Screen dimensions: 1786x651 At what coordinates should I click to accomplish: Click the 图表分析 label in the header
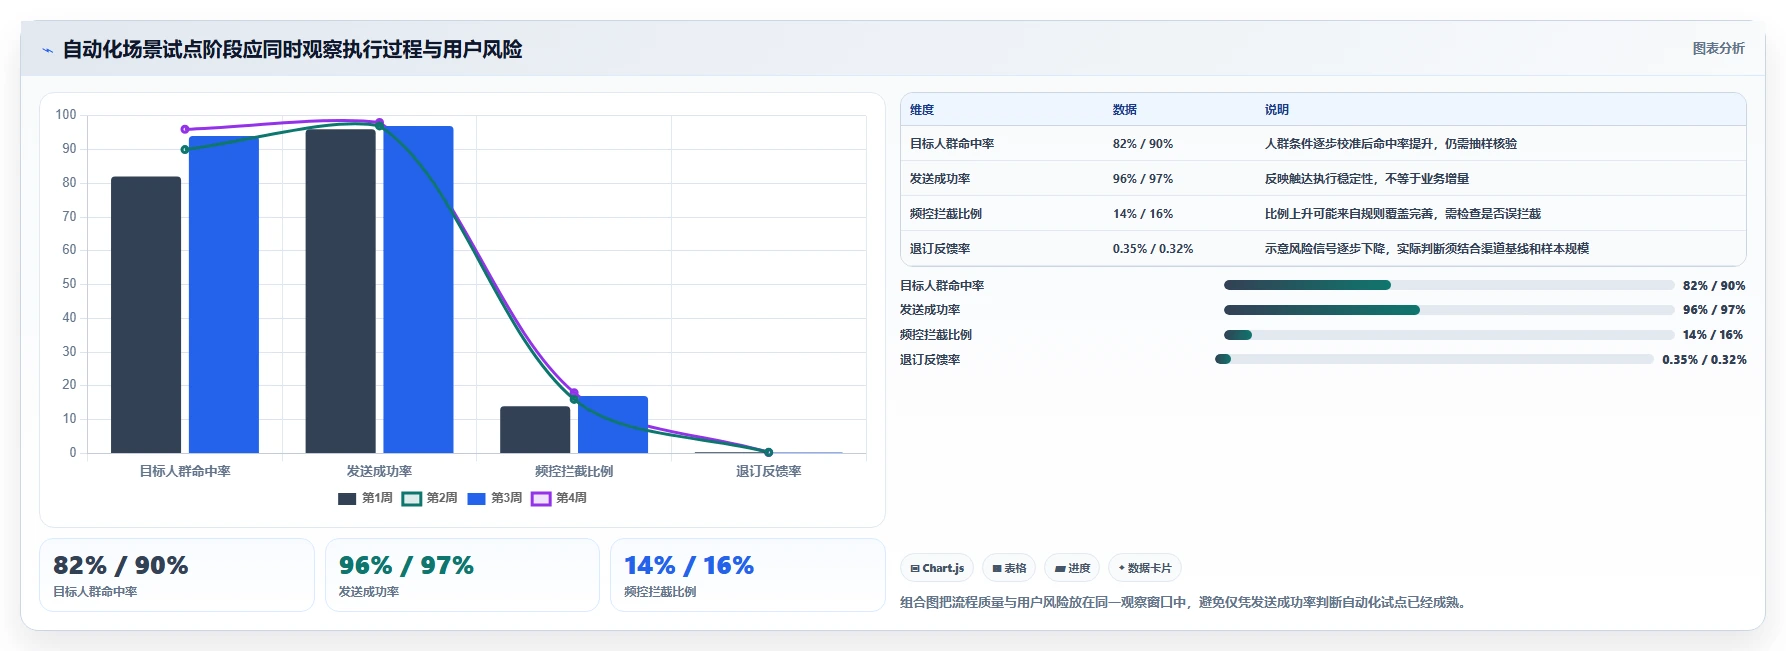[1718, 48]
